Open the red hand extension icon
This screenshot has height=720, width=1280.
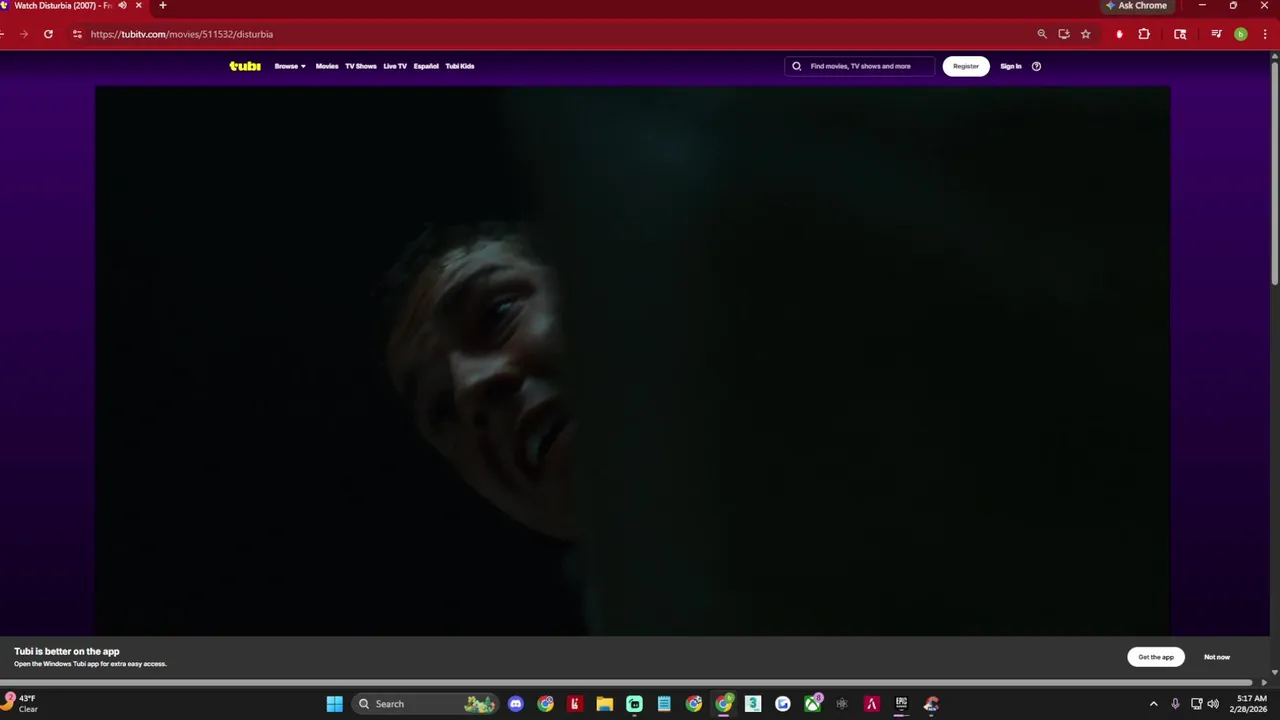(1119, 34)
